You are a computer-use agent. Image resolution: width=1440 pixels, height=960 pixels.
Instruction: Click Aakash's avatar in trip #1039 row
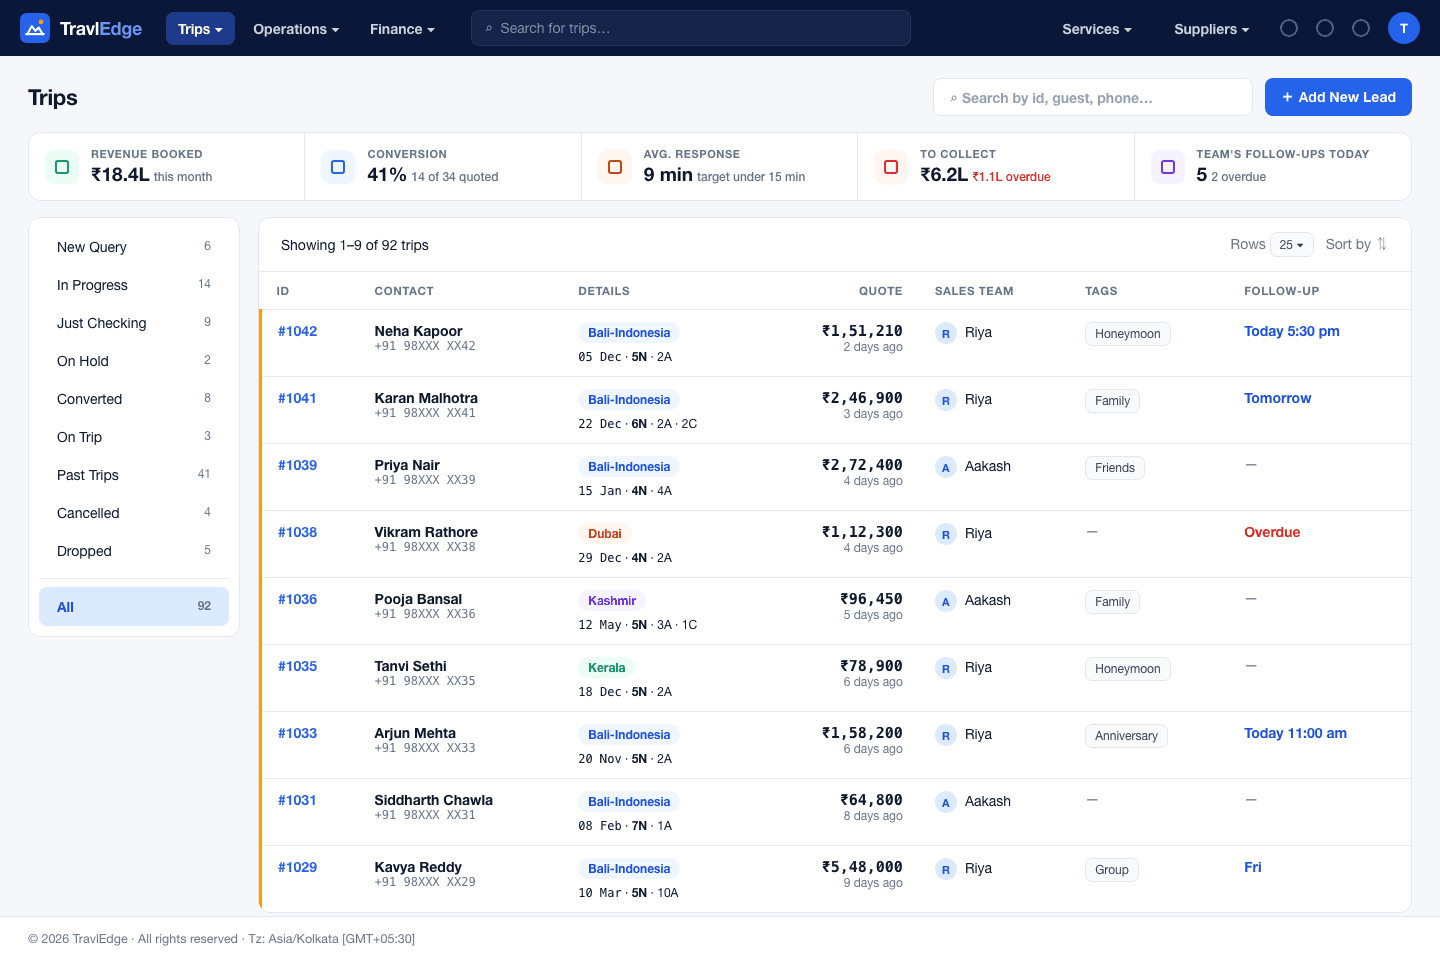(x=946, y=468)
